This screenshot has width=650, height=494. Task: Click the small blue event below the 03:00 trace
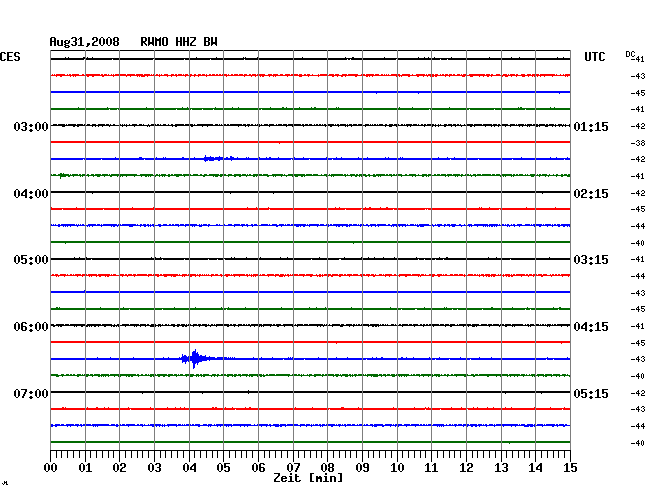(x=218, y=158)
